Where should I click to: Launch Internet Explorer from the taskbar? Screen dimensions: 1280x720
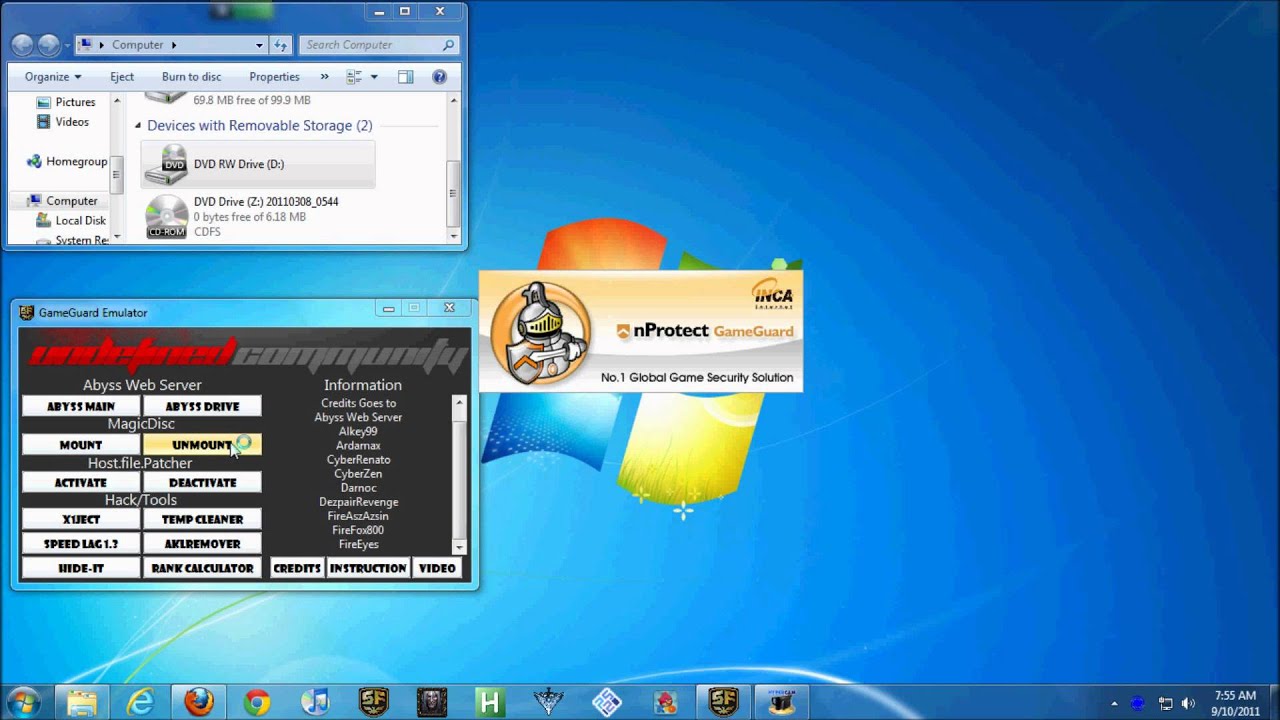pos(141,702)
